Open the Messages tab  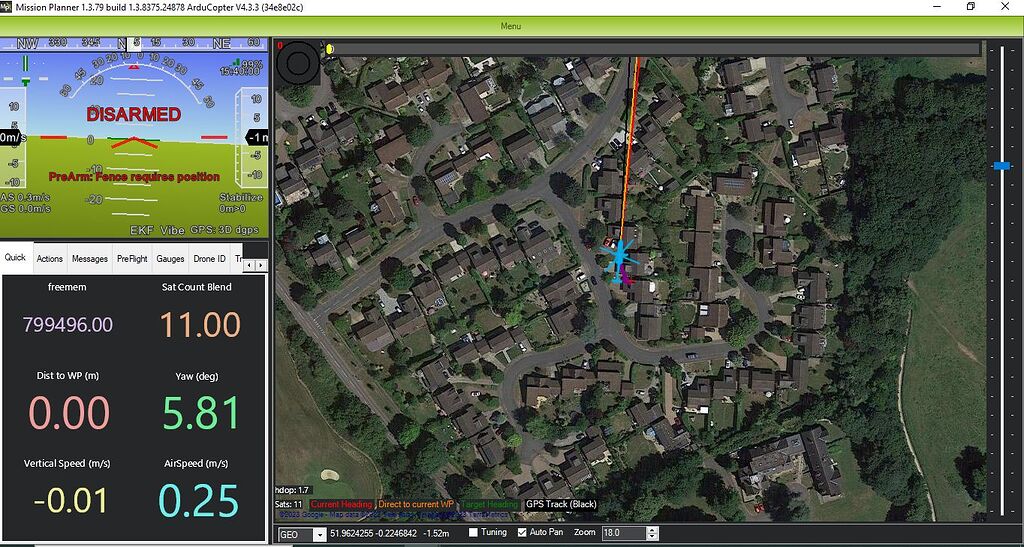[89, 258]
